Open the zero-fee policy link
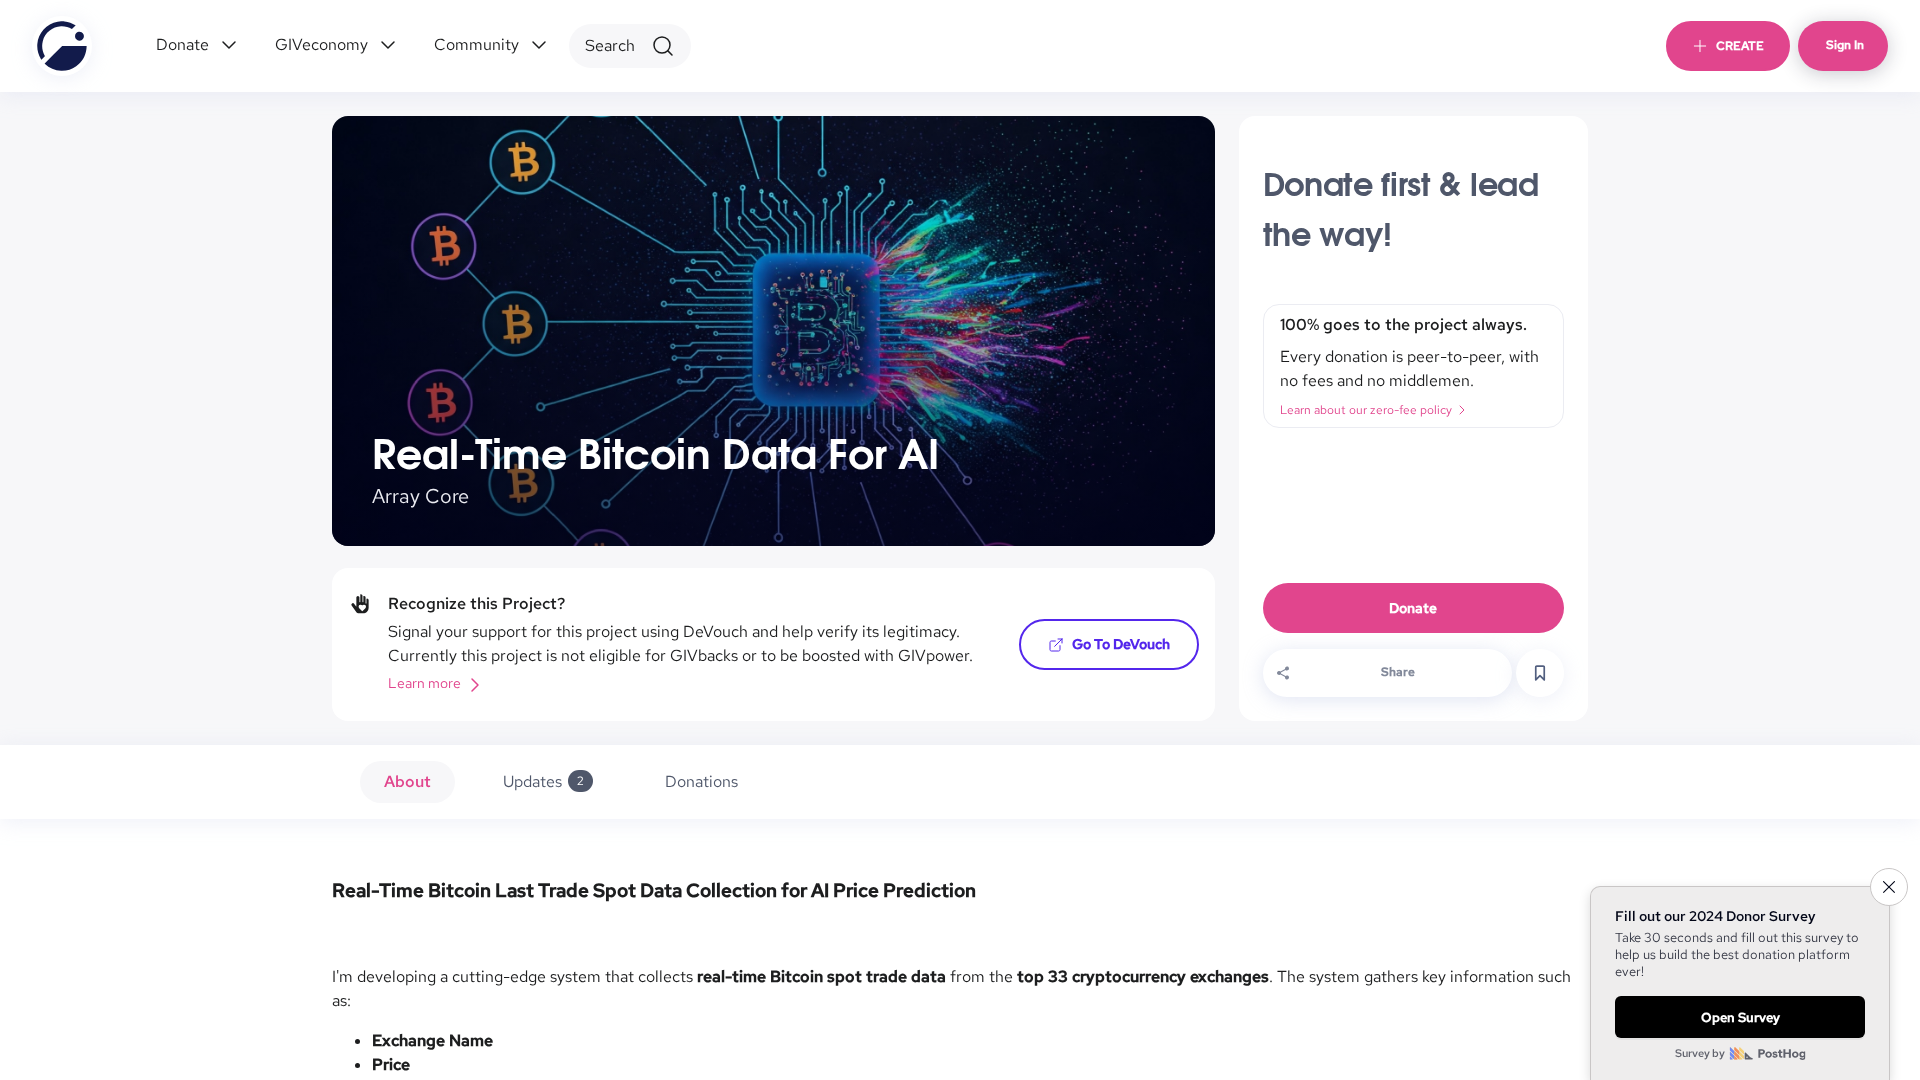 1372,410
